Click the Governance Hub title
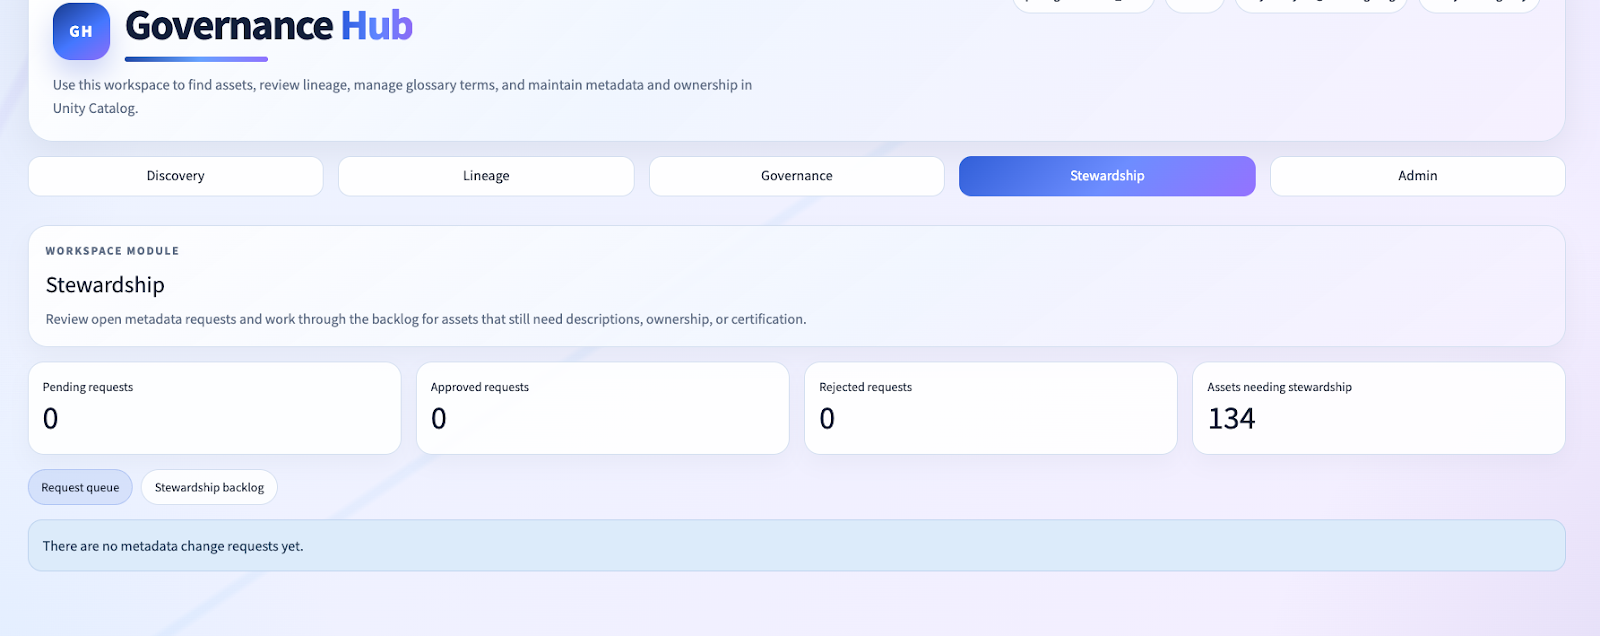1600x636 pixels. click(x=268, y=26)
